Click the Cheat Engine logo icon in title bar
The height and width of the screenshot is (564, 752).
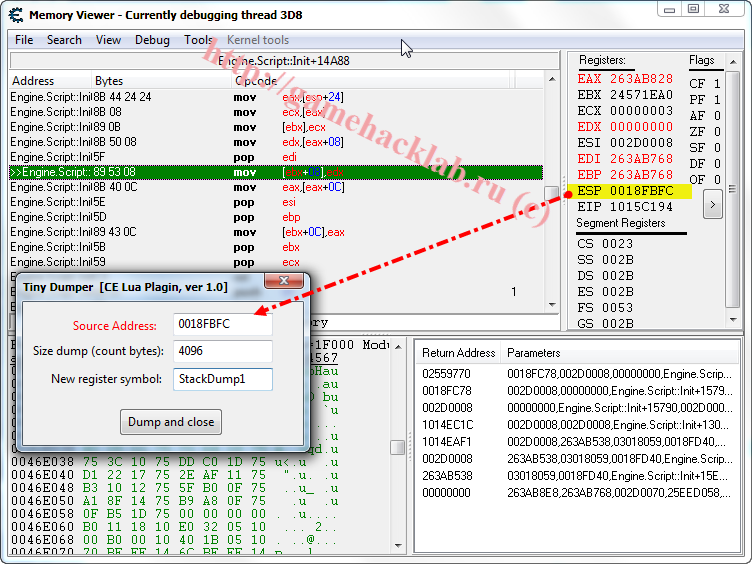point(16,14)
